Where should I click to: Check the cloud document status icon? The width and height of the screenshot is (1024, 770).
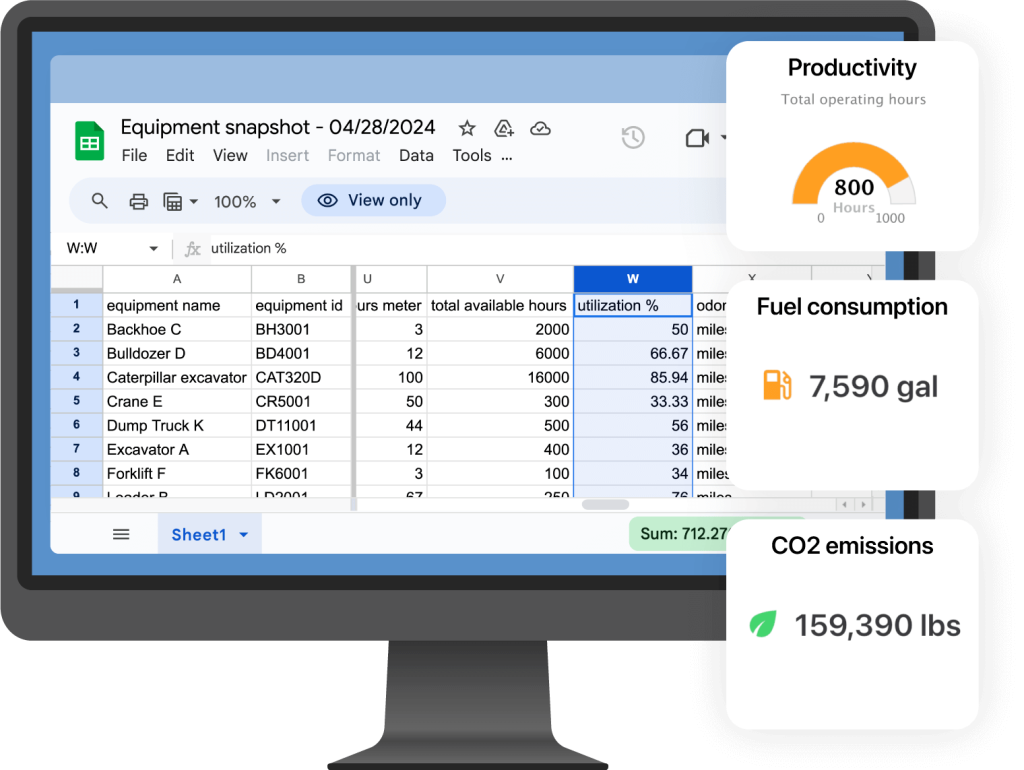pyautogui.click(x=540, y=128)
